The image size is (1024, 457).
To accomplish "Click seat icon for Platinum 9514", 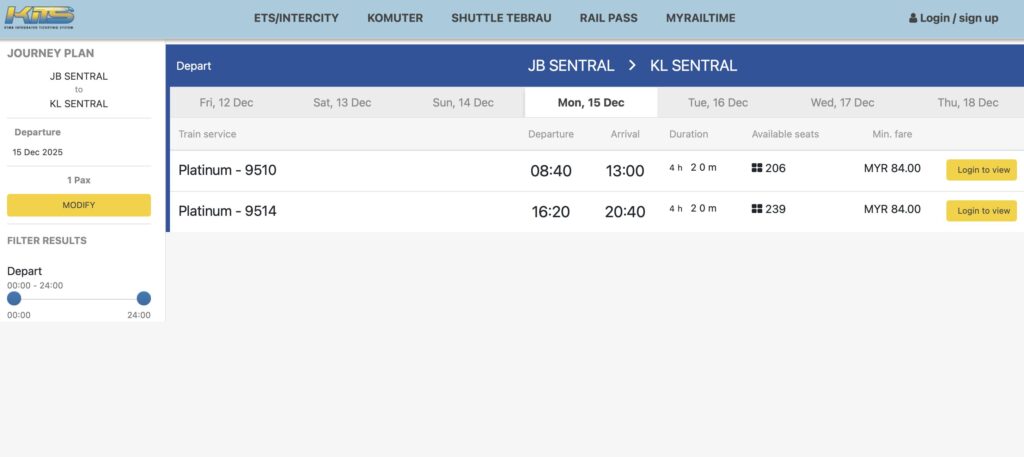I will (757, 210).
